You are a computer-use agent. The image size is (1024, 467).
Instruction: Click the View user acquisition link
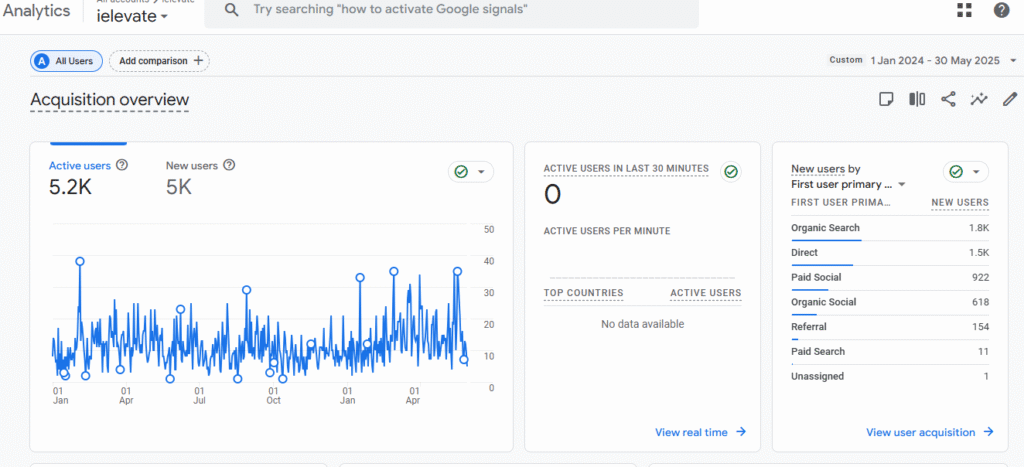pos(929,432)
